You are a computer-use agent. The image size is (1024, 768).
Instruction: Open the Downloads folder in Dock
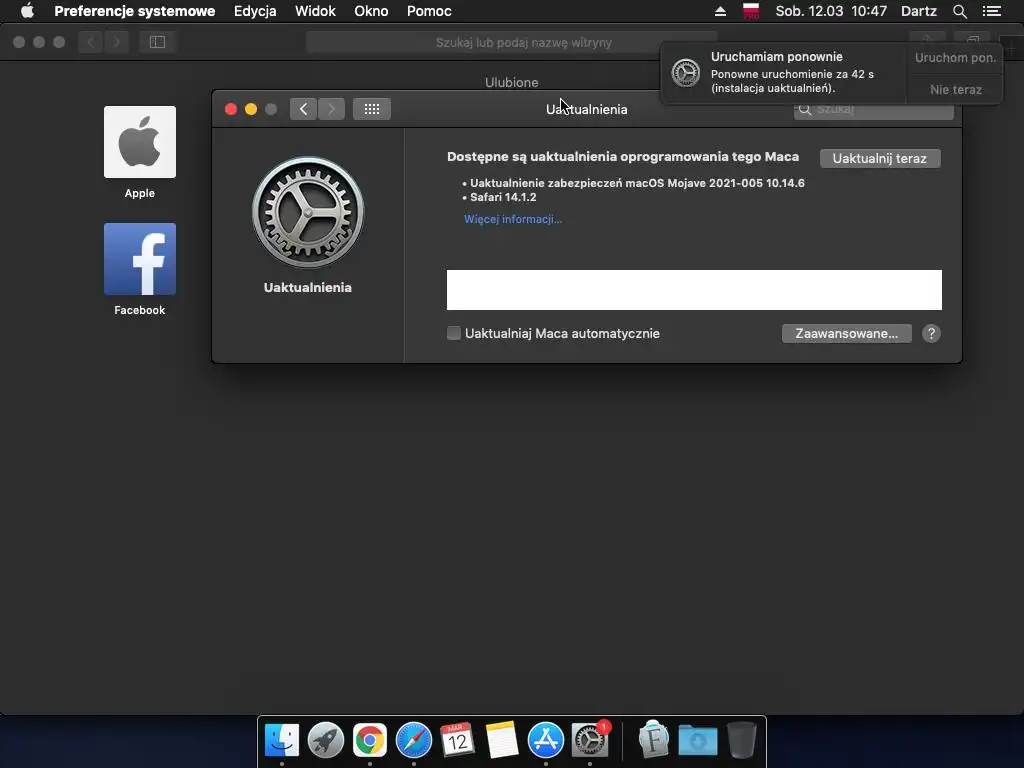pyautogui.click(x=697, y=741)
